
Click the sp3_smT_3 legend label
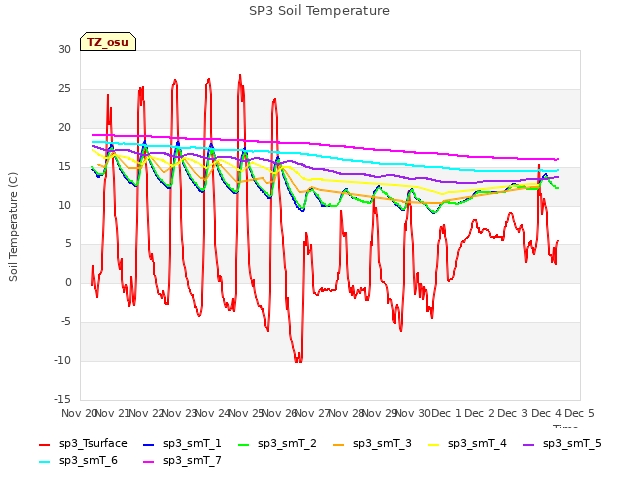pos(382,443)
